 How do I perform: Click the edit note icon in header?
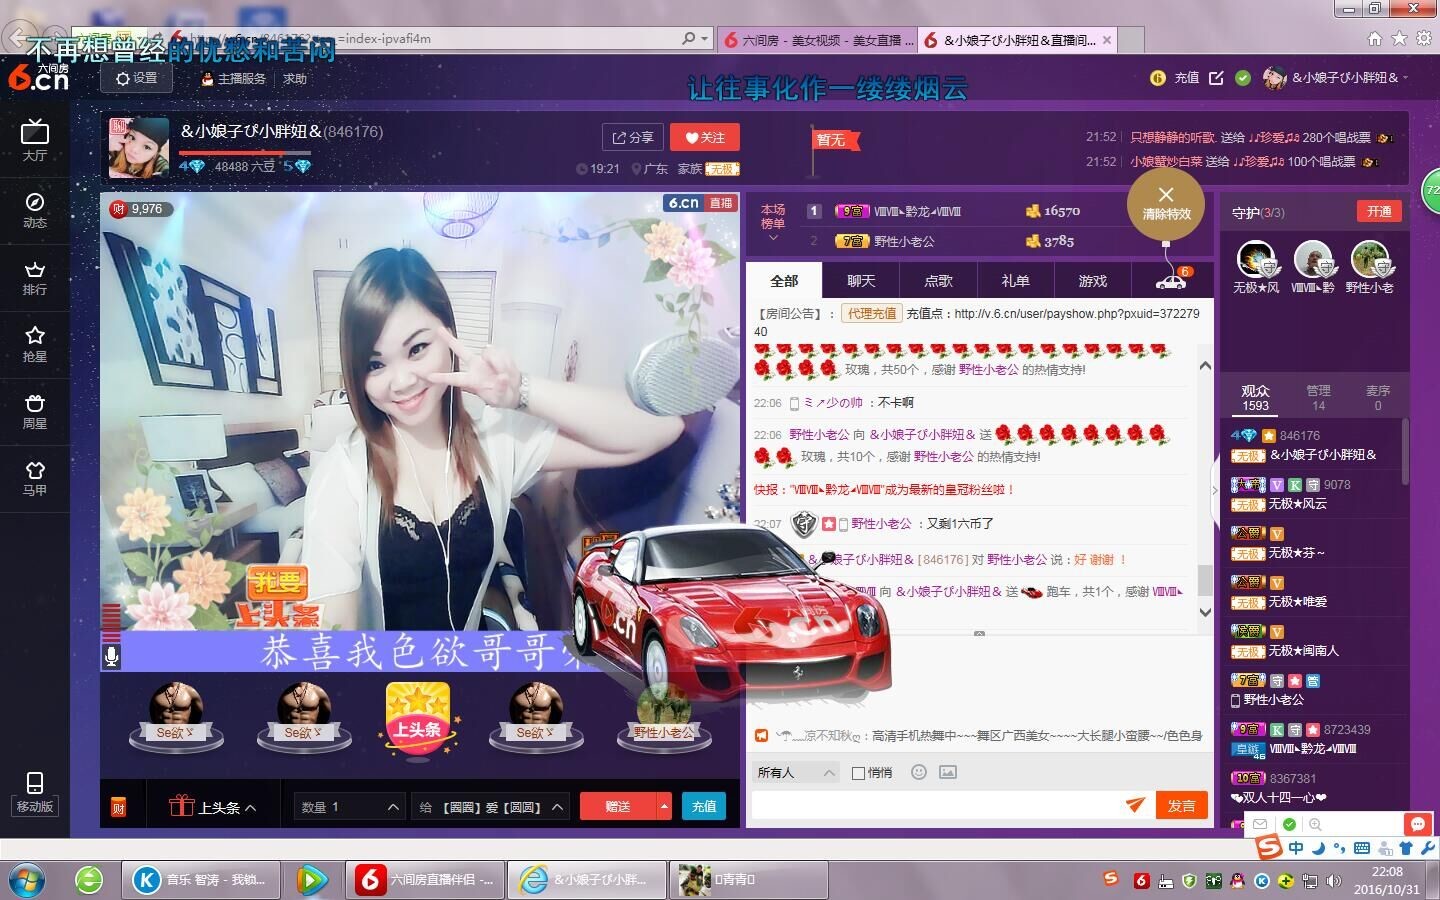1216,77
